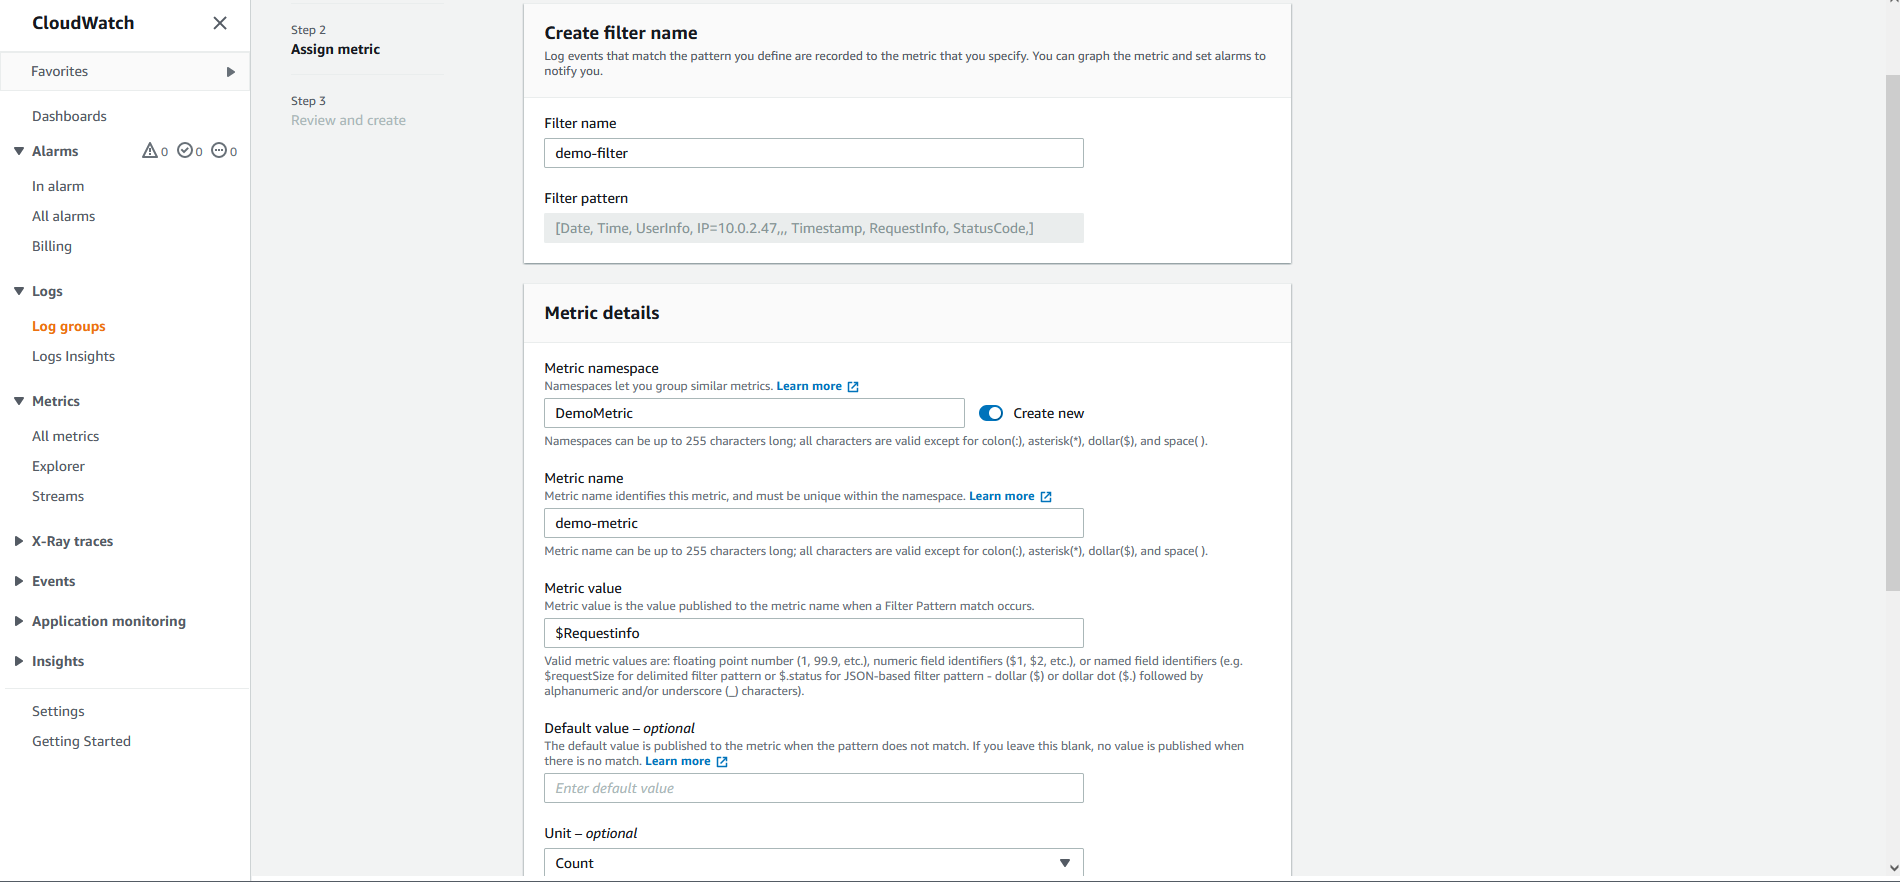Click the CloudWatch sidebar title
The height and width of the screenshot is (882, 1900).
(x=83, y=23)
